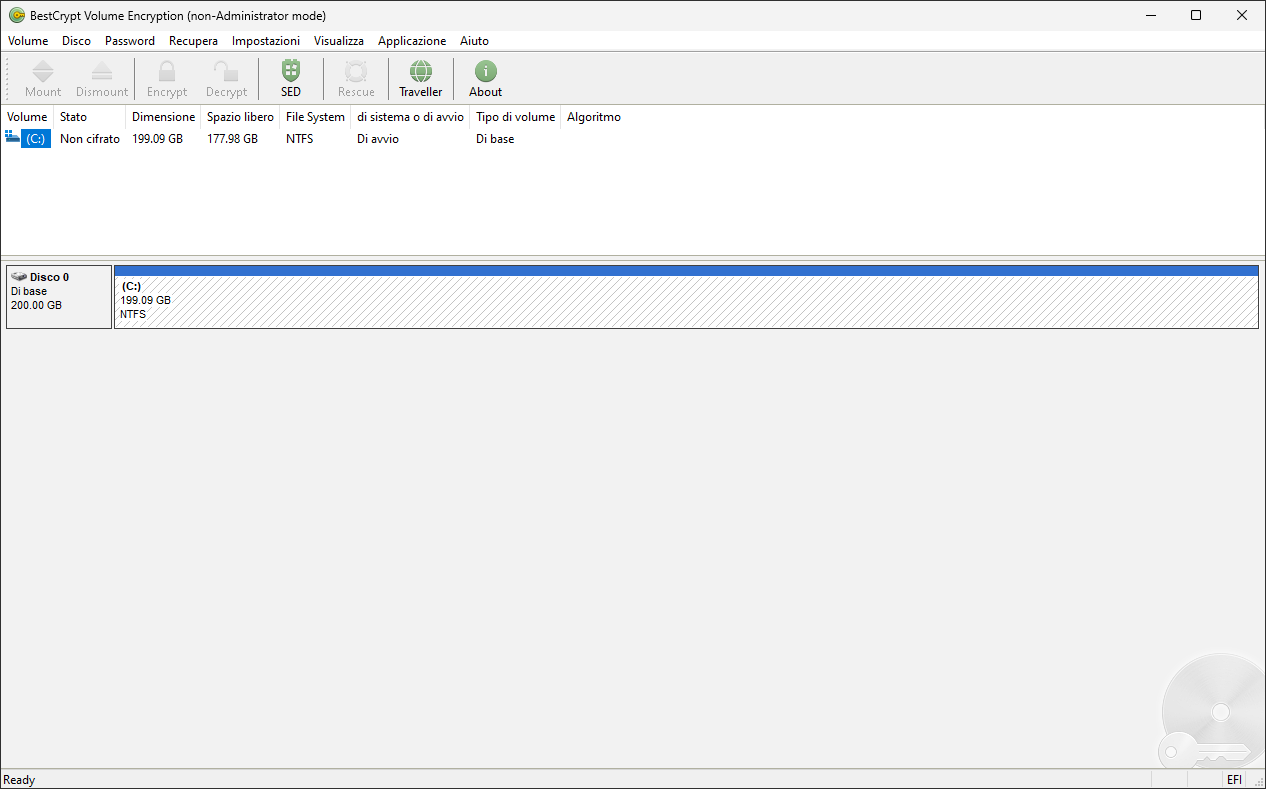Screen dimensions: 1266x789
Task: Open the Applicazione menu
Action: [x=412, y=41]
